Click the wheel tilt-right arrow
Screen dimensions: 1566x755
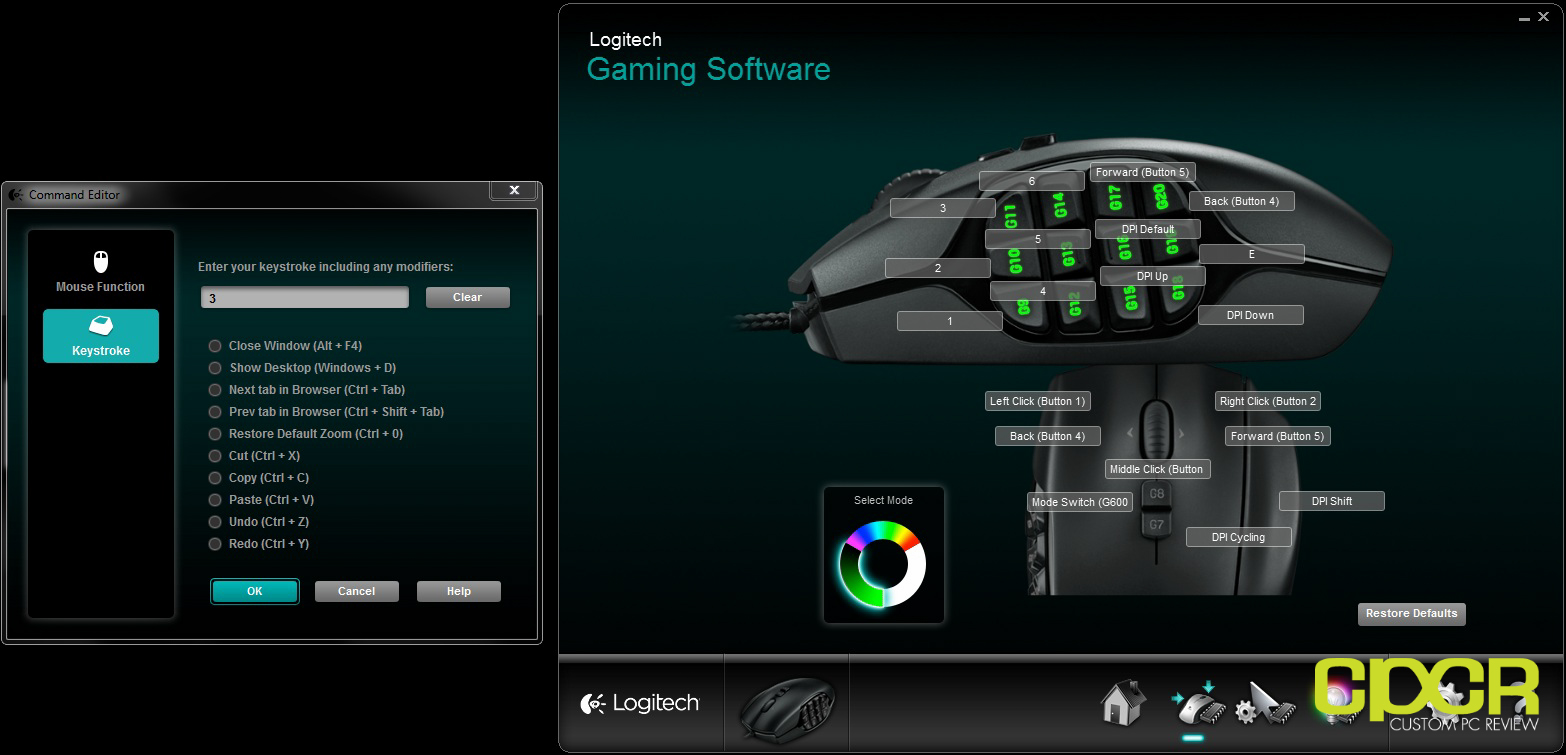(x=1181, y=434)
